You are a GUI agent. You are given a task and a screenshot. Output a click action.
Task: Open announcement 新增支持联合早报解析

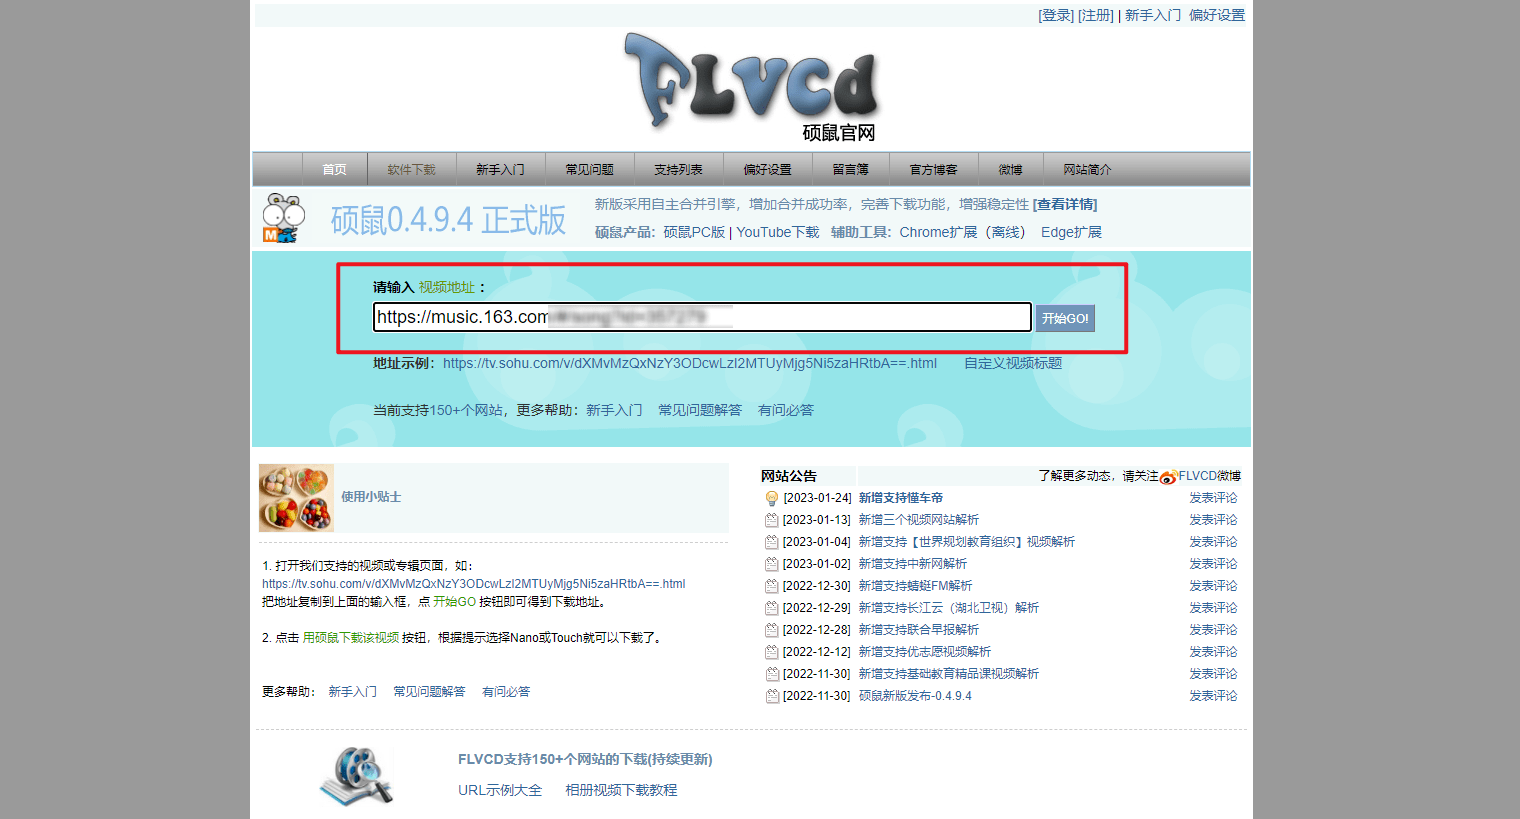919,630
